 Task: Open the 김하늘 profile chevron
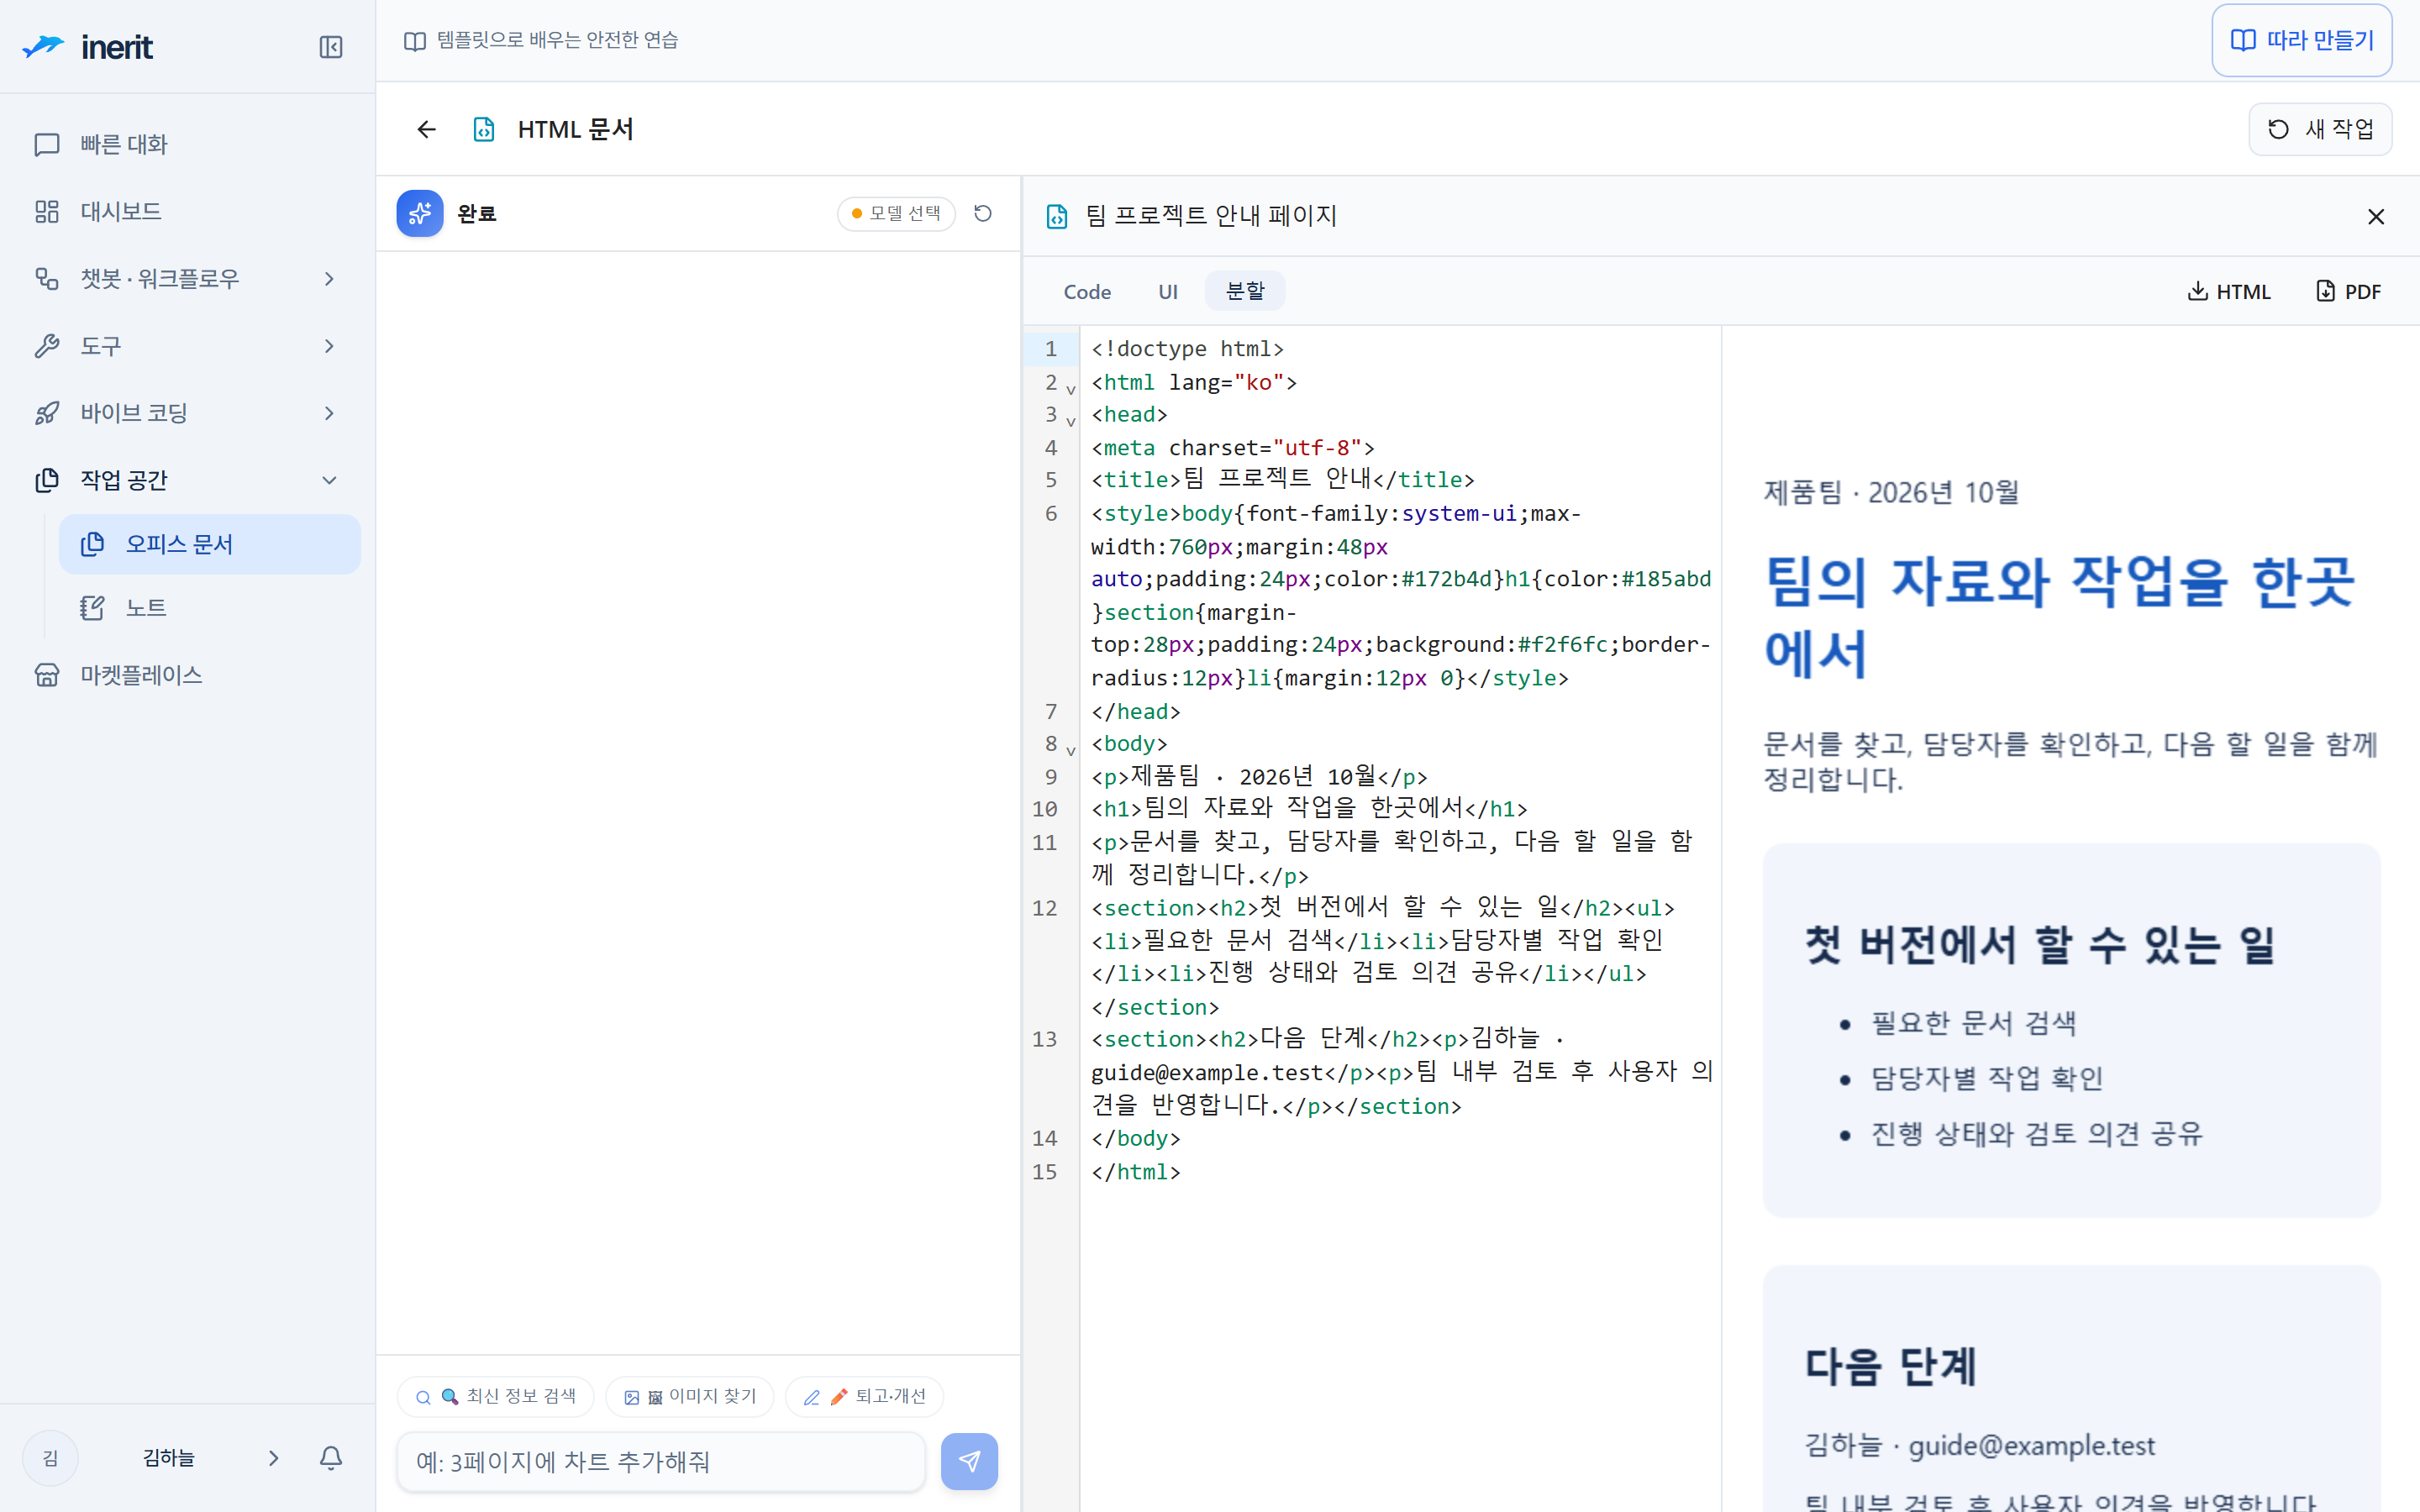pos(273,1458)
